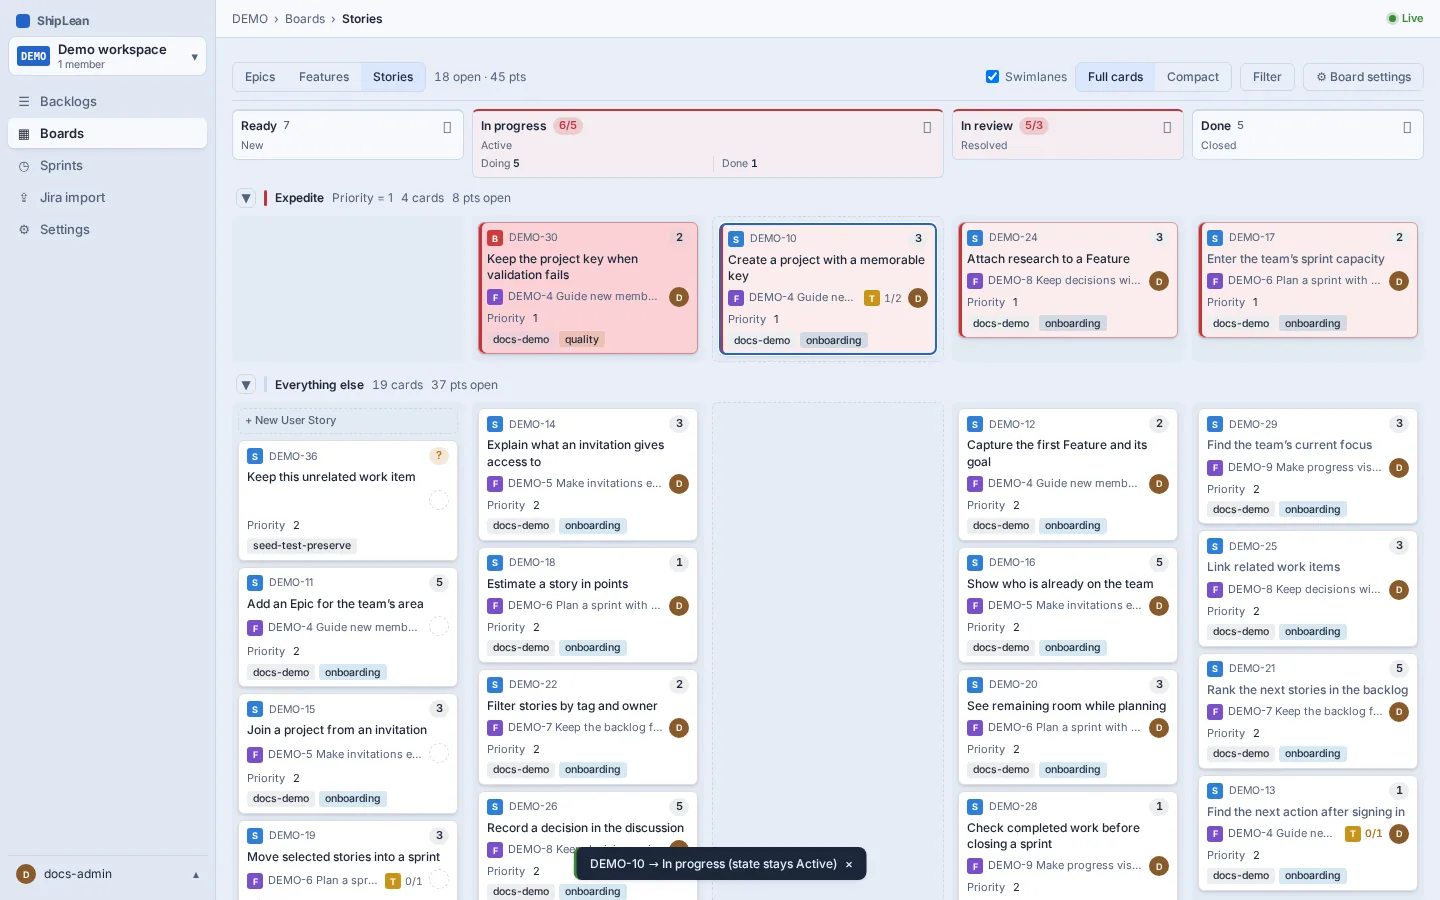Screen dimensions: 1440x900
Task: Toggle the Swimlanes checkbox
Action: [992, 77]
